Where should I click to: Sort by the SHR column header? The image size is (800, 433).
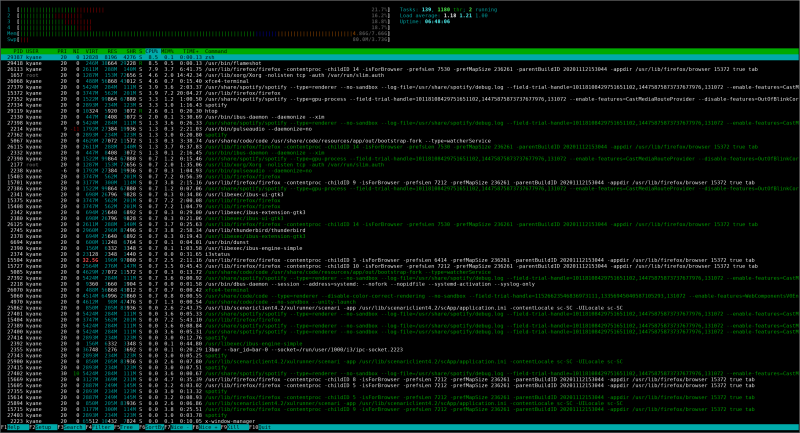[x=131, y=52]
